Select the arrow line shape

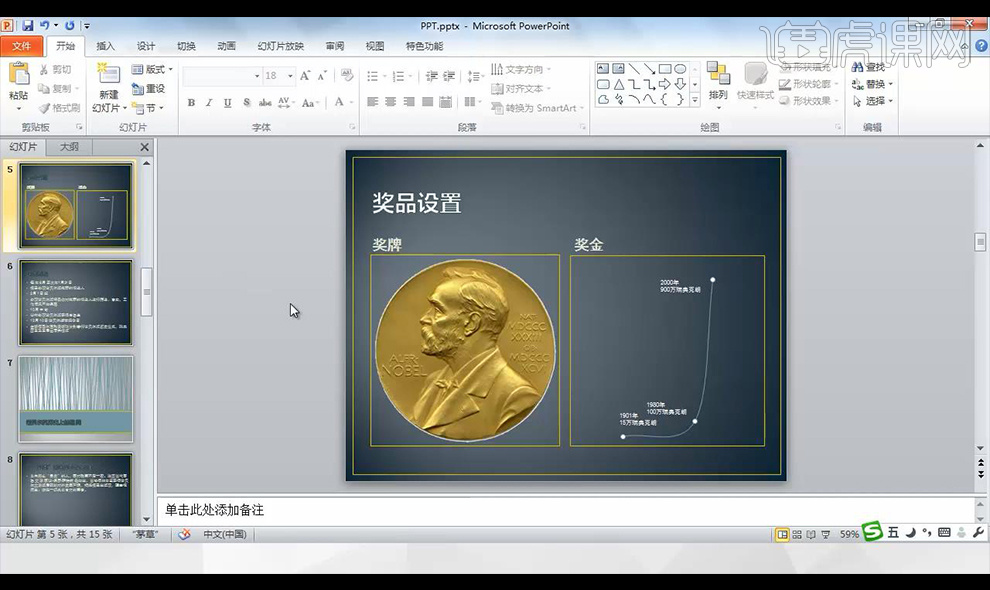coord(649,69)
